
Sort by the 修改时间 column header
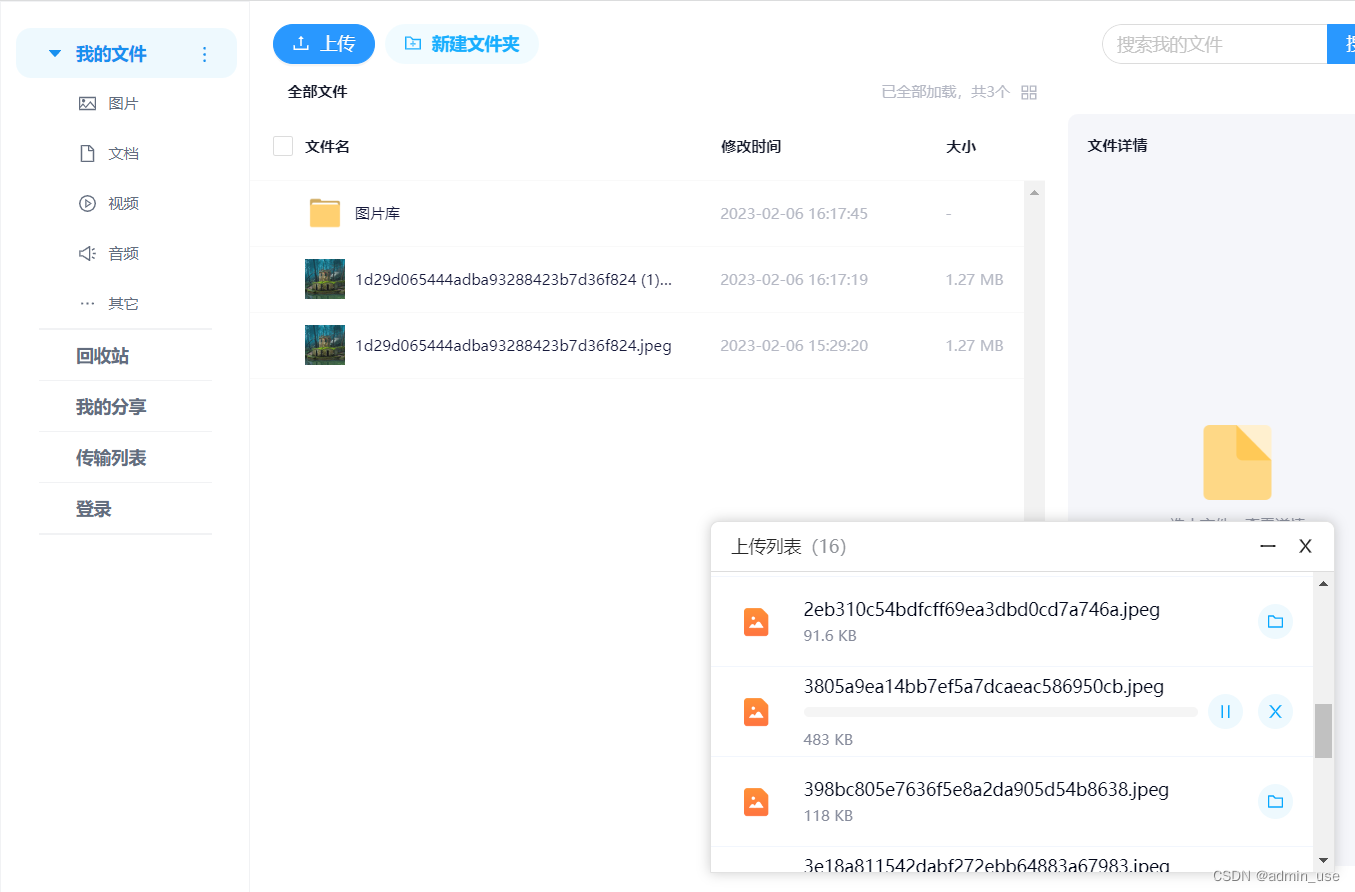751,146
